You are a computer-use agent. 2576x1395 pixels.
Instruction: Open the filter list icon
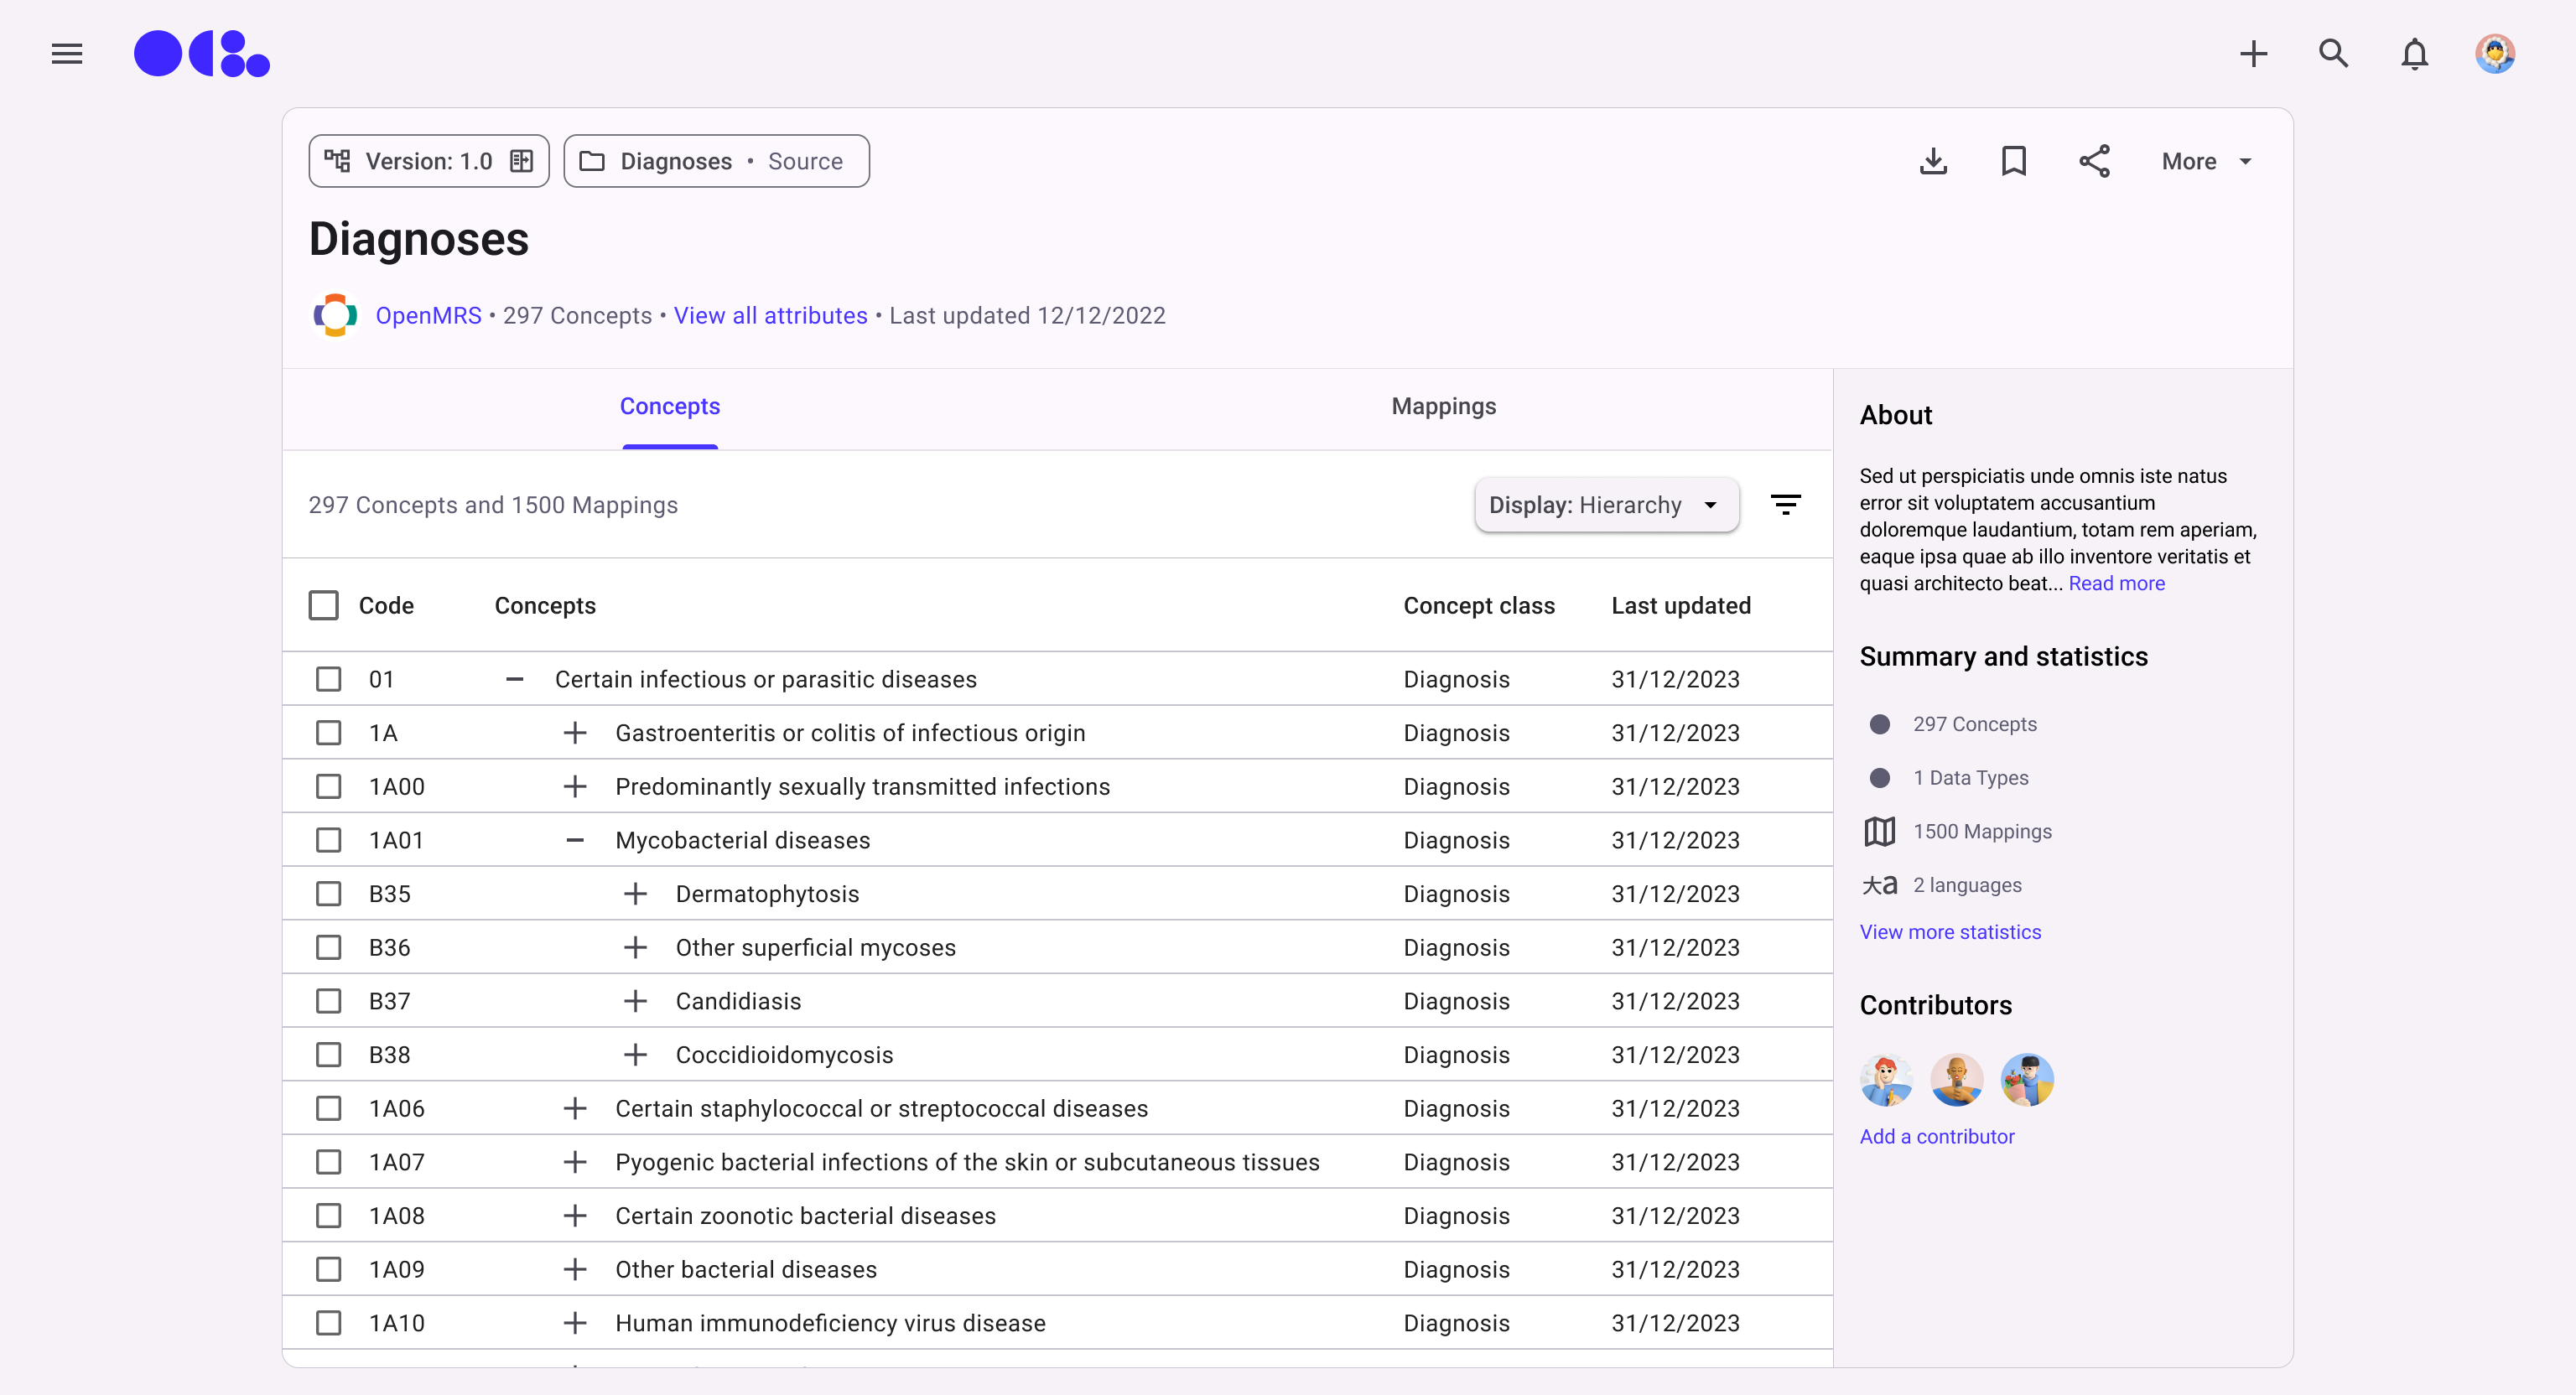1785,505
